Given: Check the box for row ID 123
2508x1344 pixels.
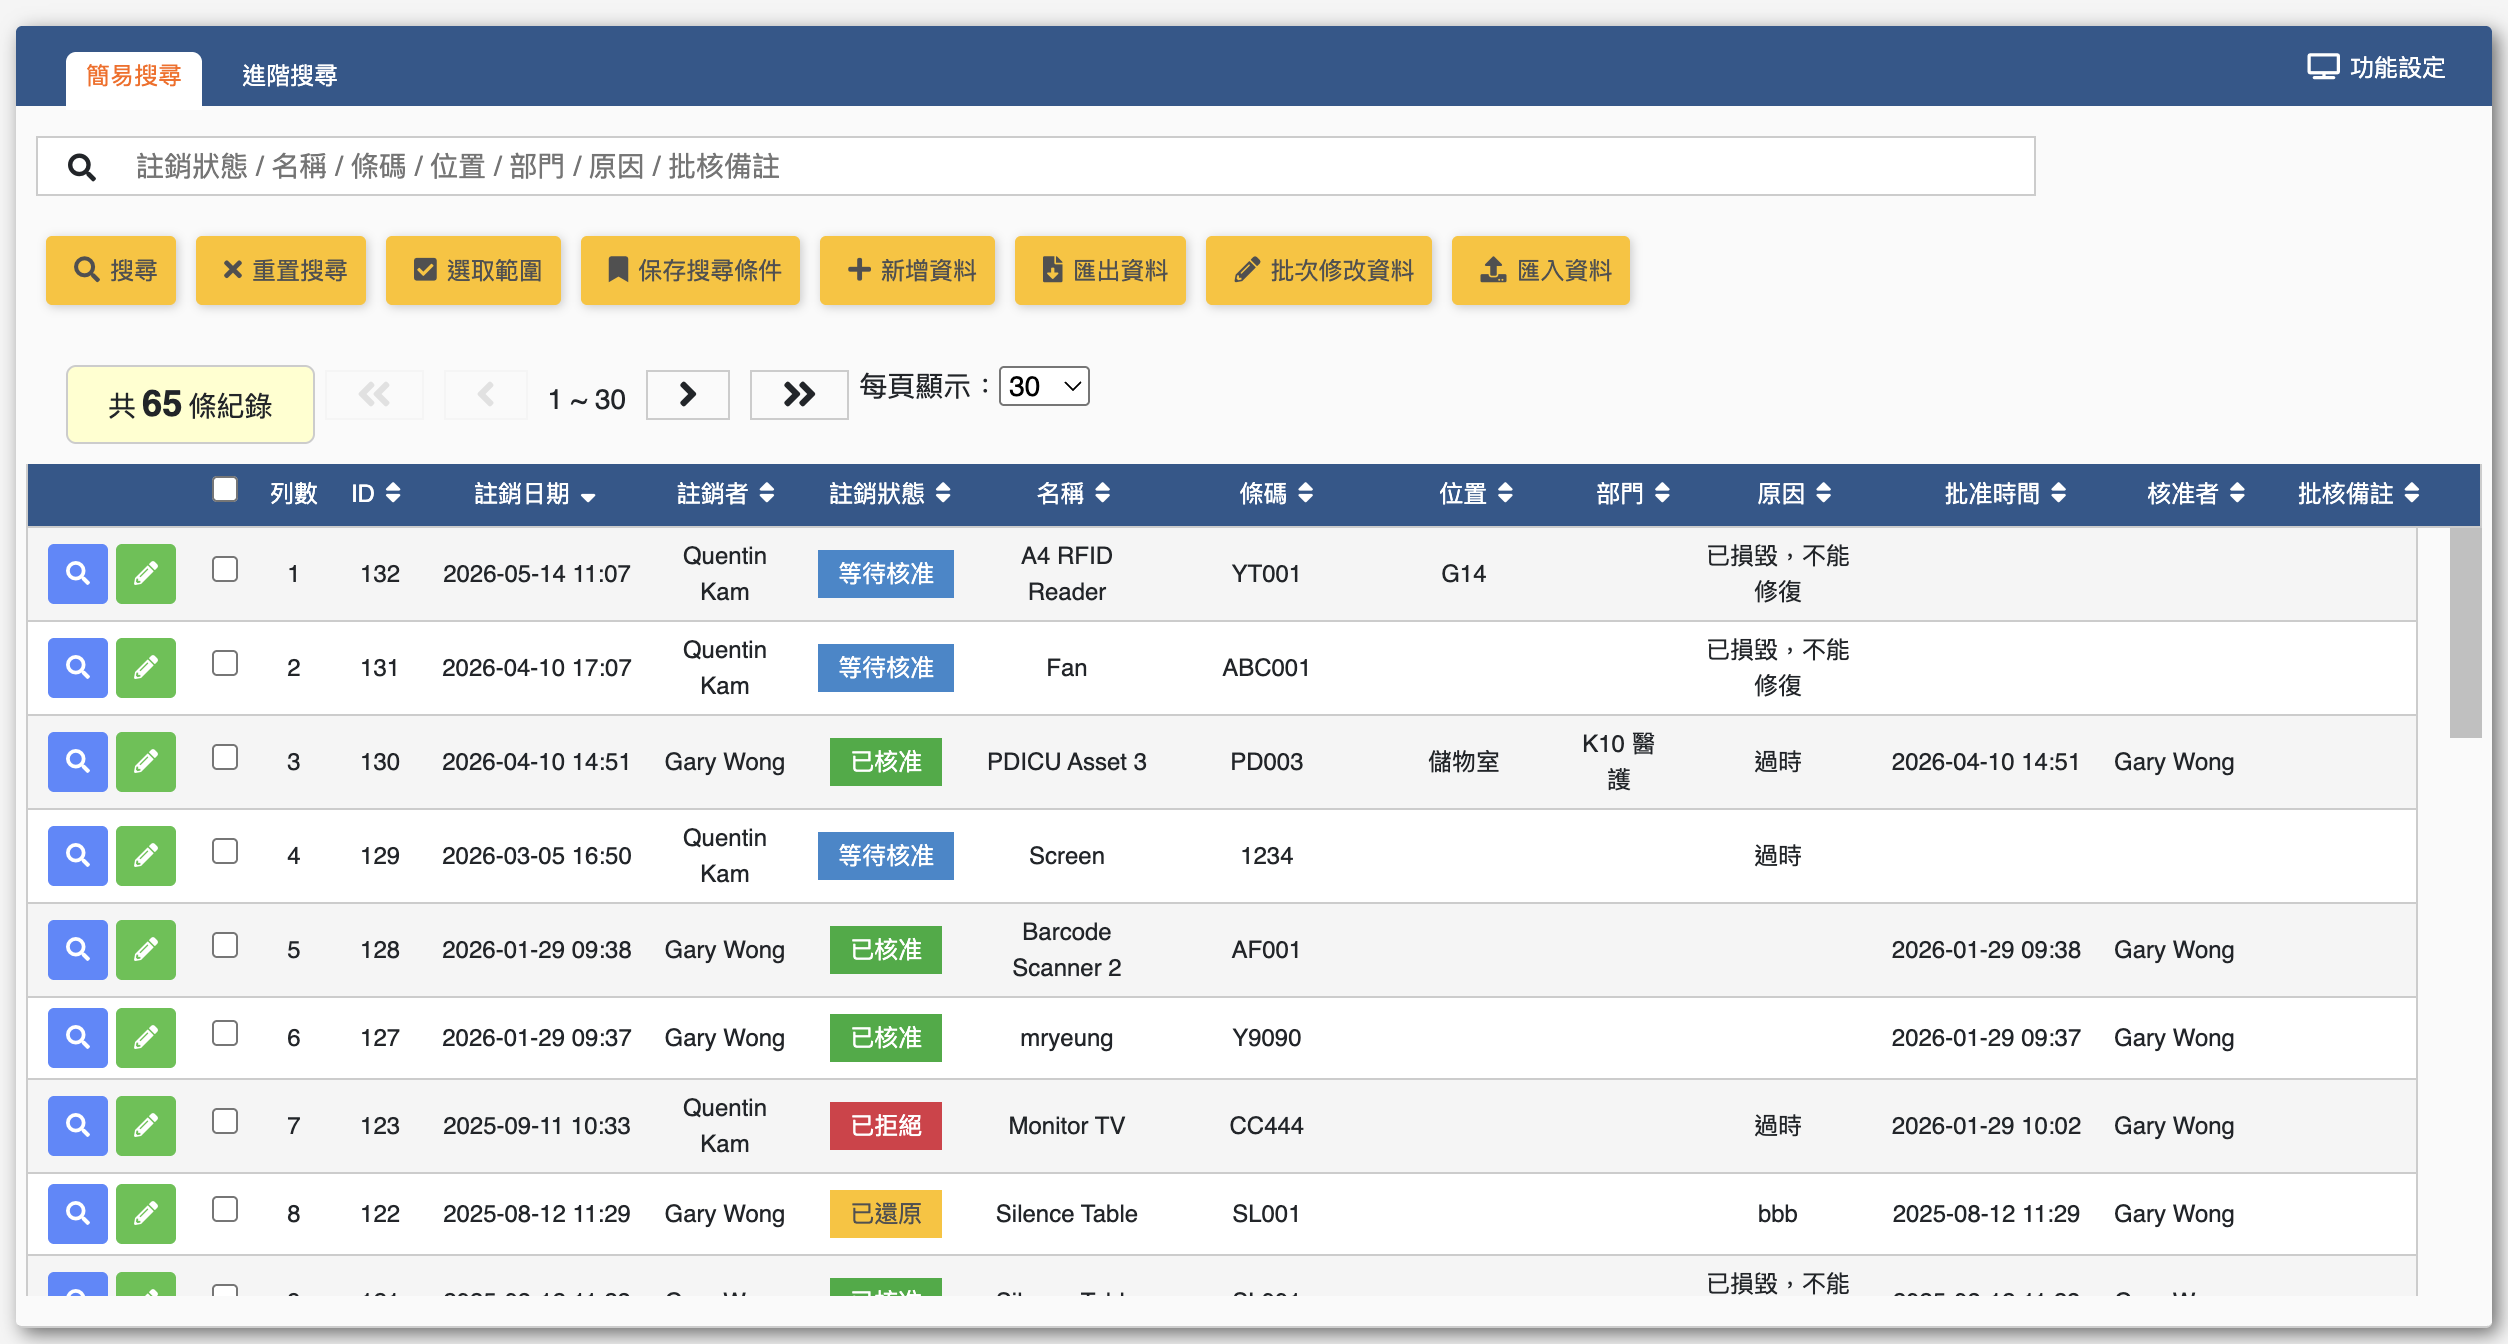Looking at the screenshot, I should click(x=225, y=1121).
